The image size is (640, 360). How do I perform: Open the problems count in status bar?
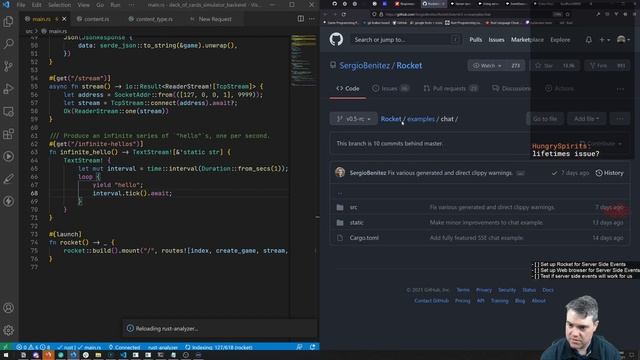point(33,347)
